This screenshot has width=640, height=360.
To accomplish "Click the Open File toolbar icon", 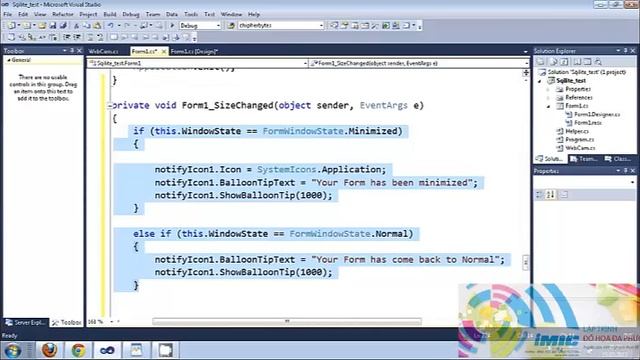I will point(42,25).
